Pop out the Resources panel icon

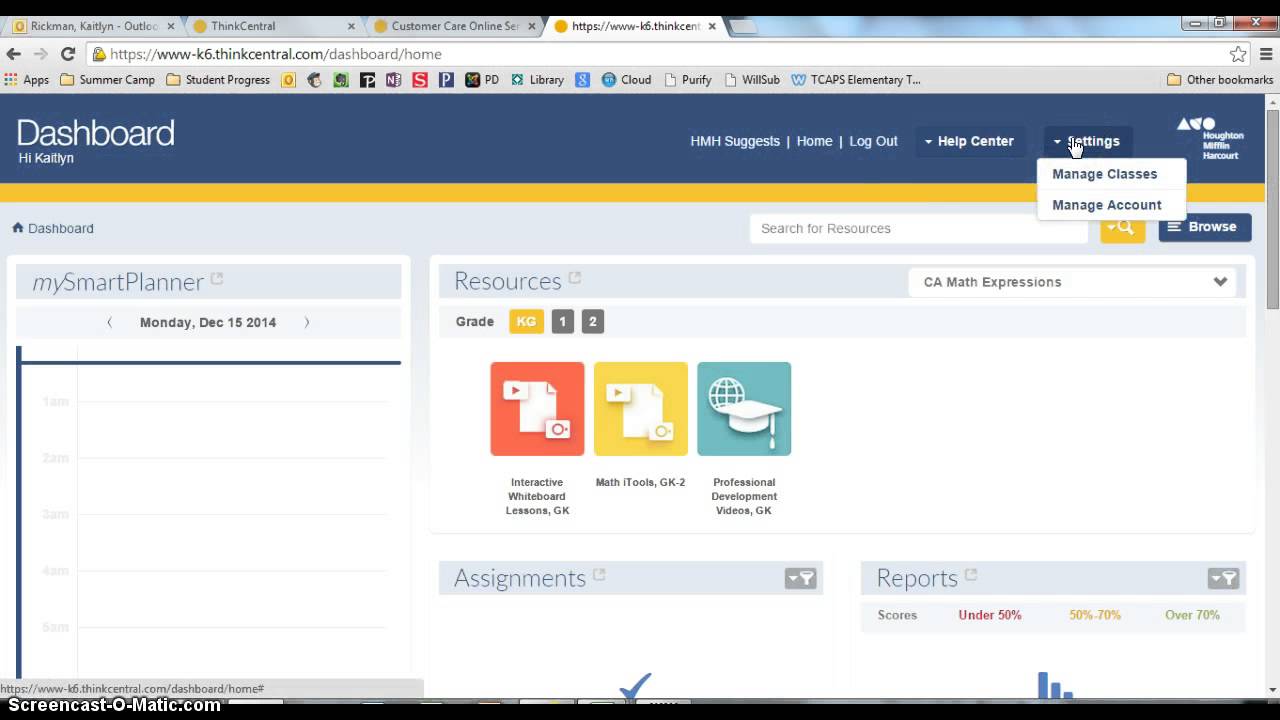[575, 278]
